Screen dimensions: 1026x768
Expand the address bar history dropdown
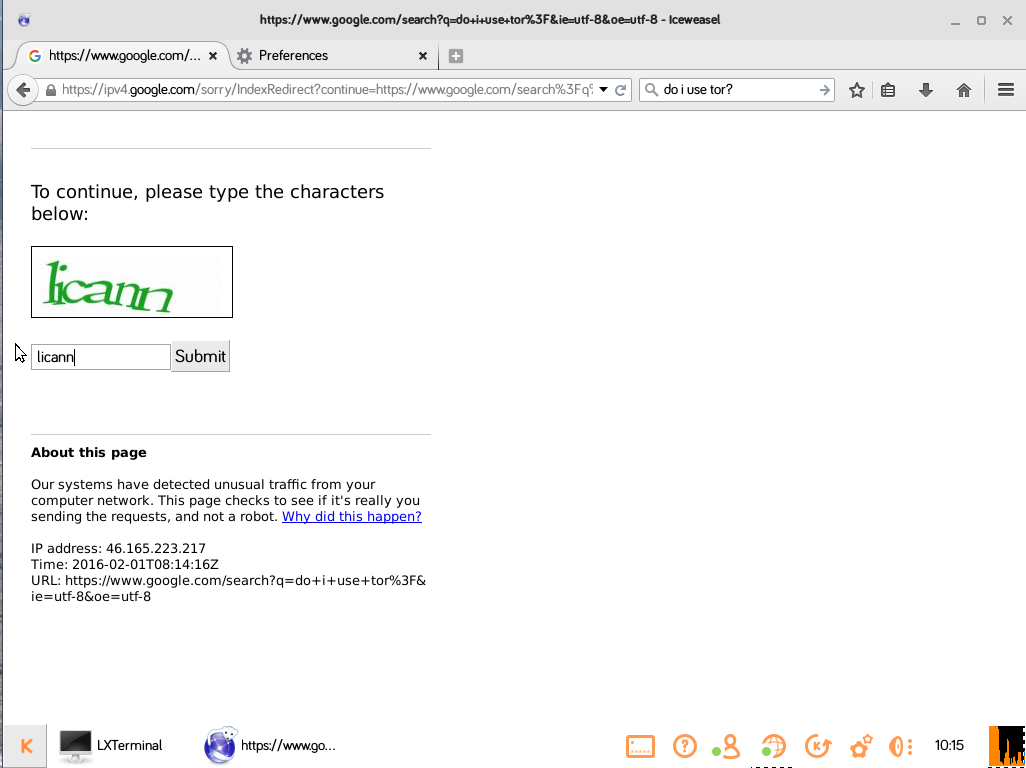[x=604, y=89]
